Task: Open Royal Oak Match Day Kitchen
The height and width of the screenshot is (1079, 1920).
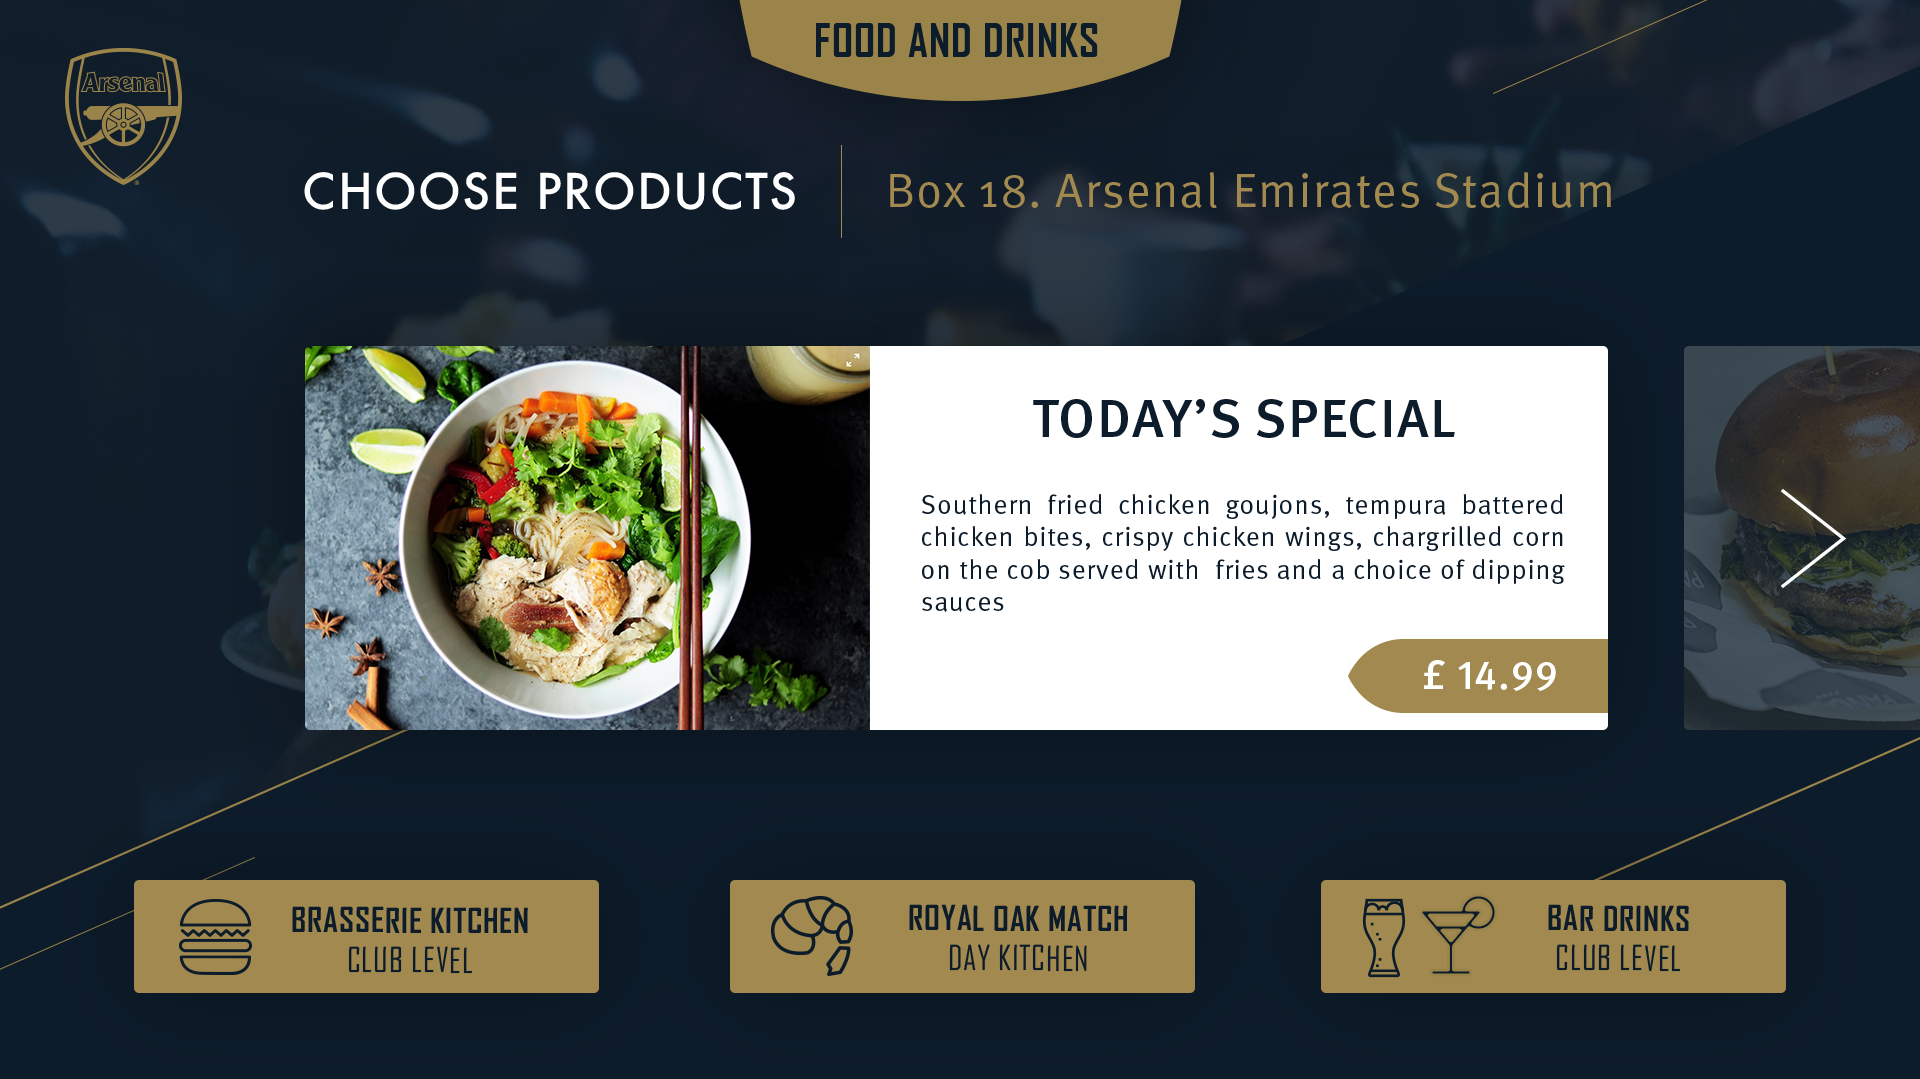Action: [962, 937]
